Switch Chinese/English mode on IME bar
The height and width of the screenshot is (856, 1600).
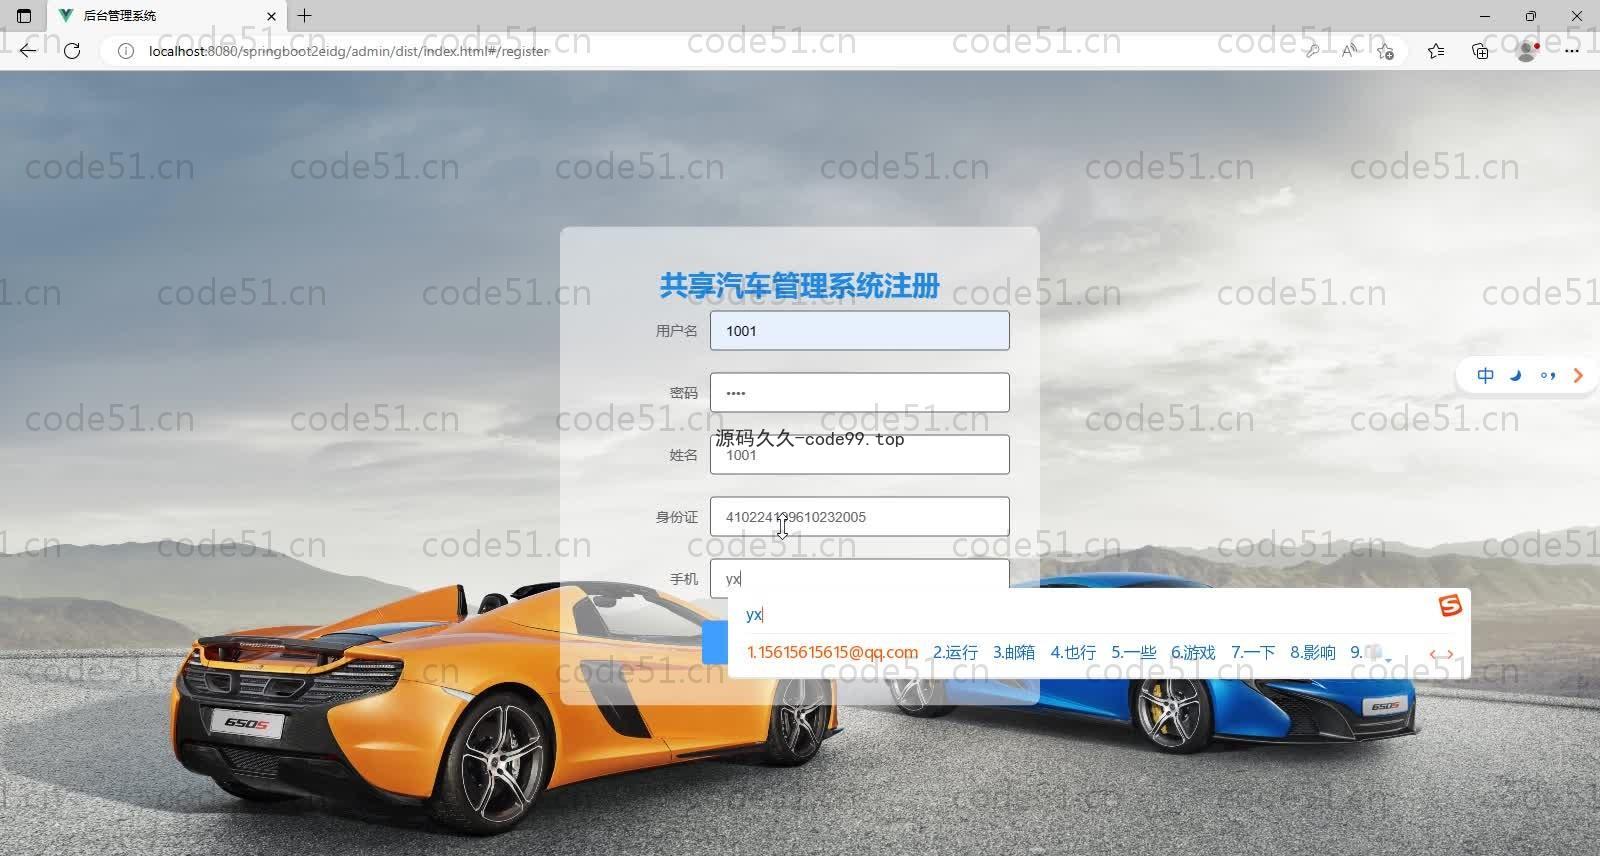[1486, 375]
